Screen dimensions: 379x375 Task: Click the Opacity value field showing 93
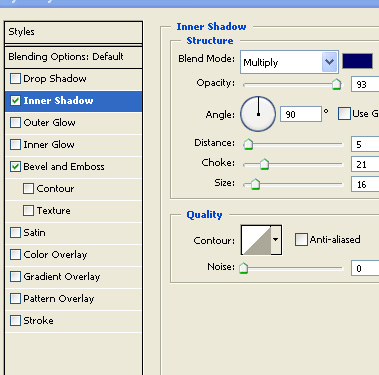365,84
